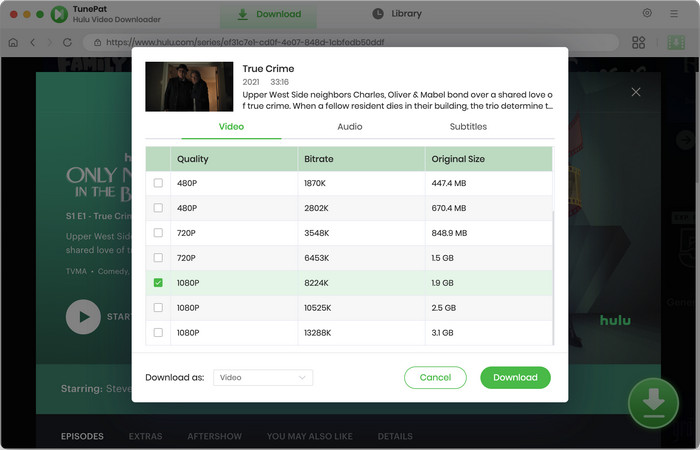The image size is (700, 450).
Task: Check the 720P 6453K quality row
Action: (x=158, y=258)
